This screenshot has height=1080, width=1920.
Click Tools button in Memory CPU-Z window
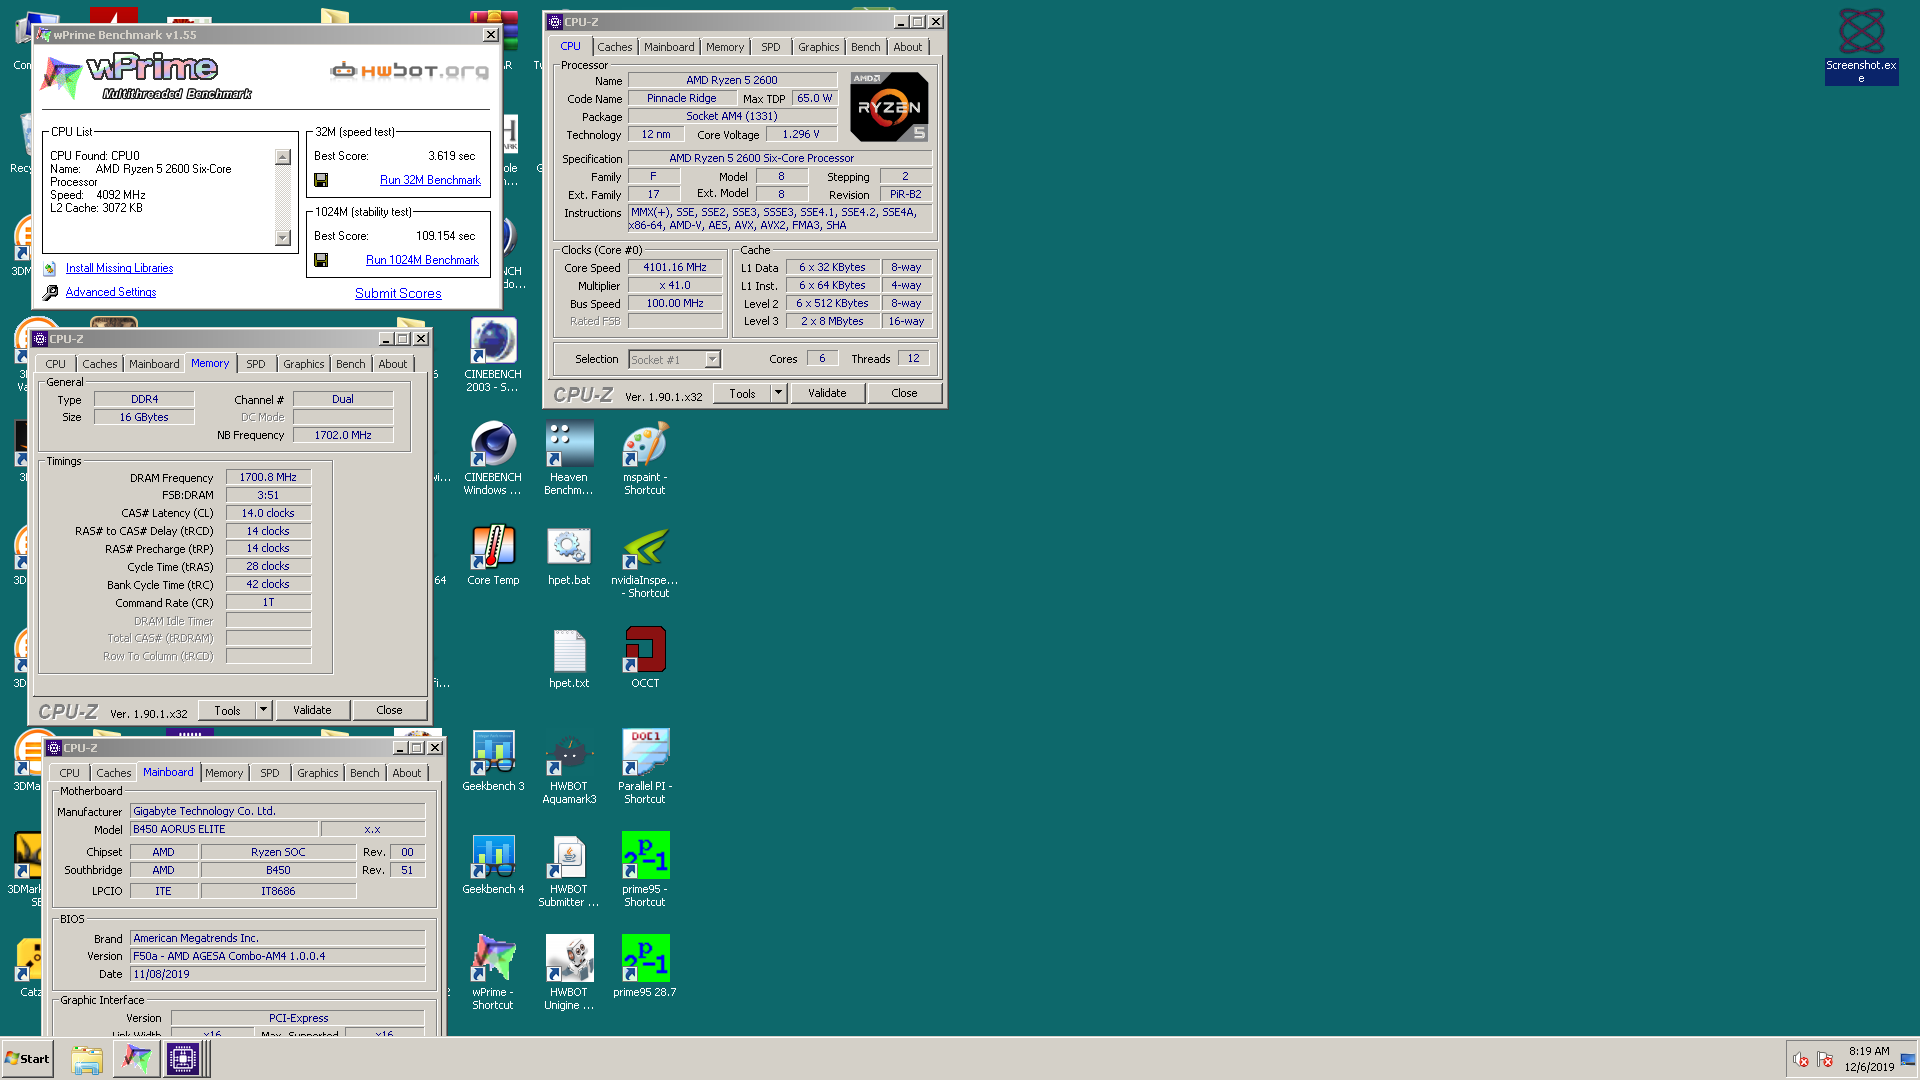[227, 710]
